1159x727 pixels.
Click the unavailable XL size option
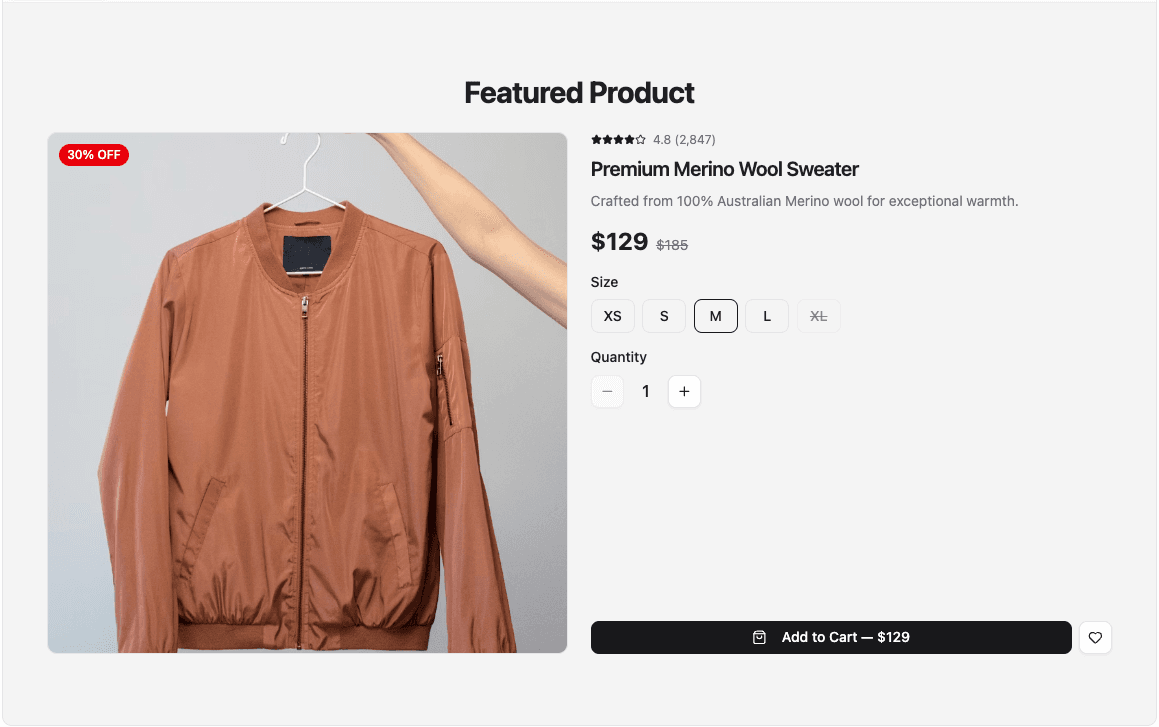tap(819, 315)
